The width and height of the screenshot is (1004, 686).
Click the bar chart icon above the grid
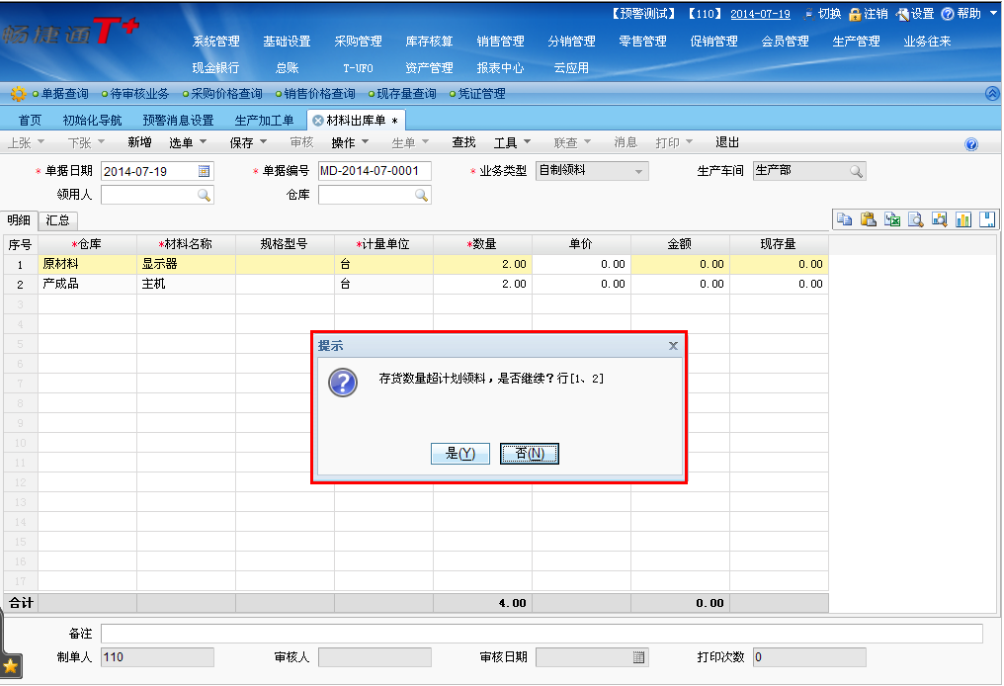click(963, 220)
